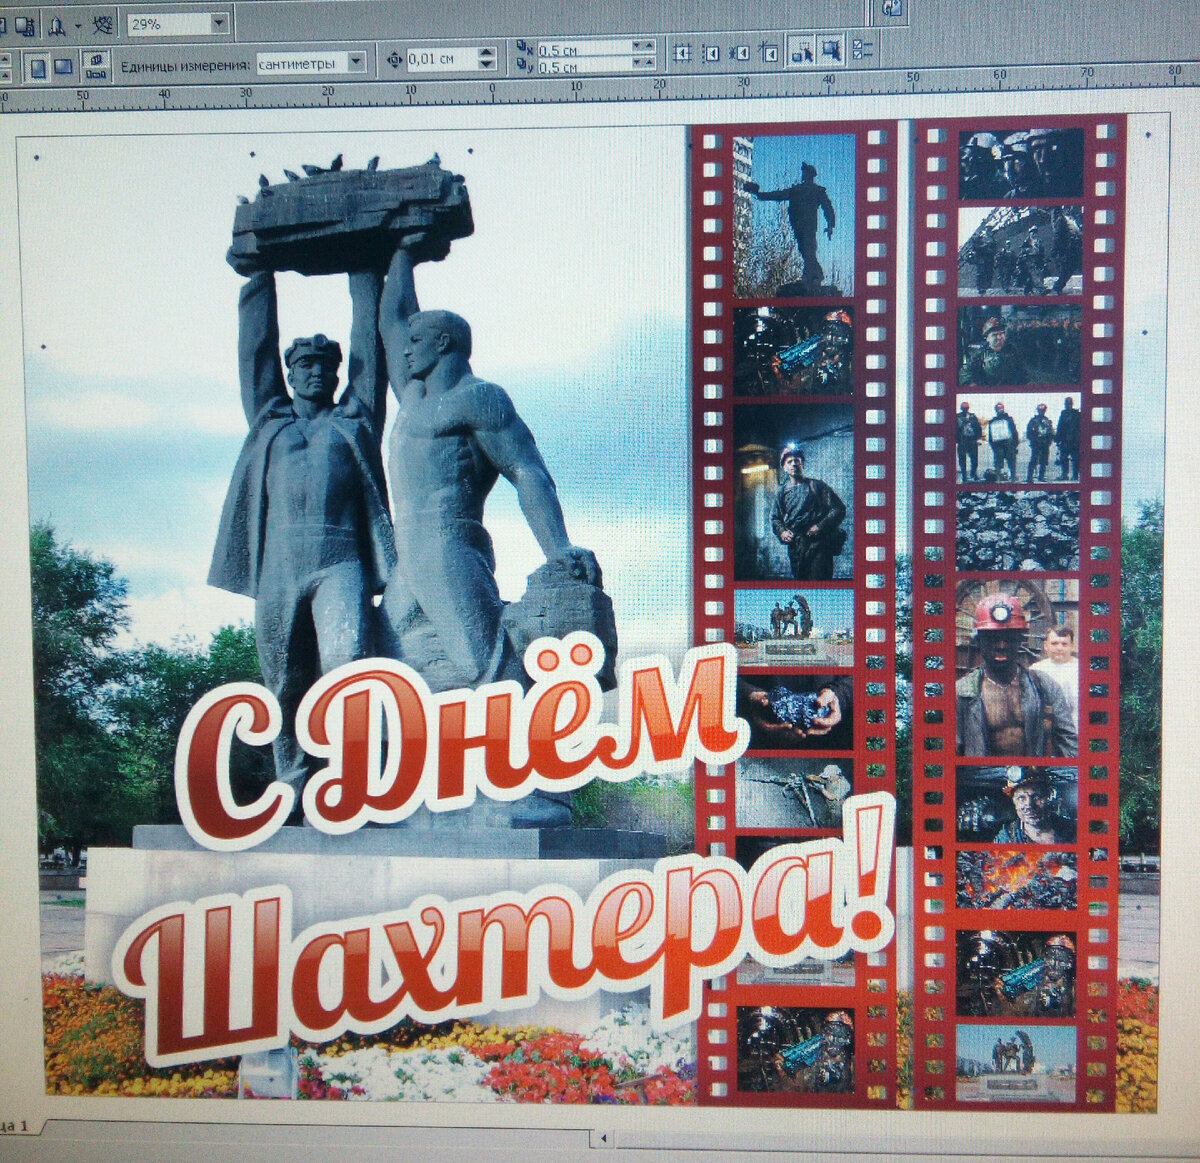Select the 'С Днём' headline text object
The image size is (1200, 1163).
pos(462,741)
